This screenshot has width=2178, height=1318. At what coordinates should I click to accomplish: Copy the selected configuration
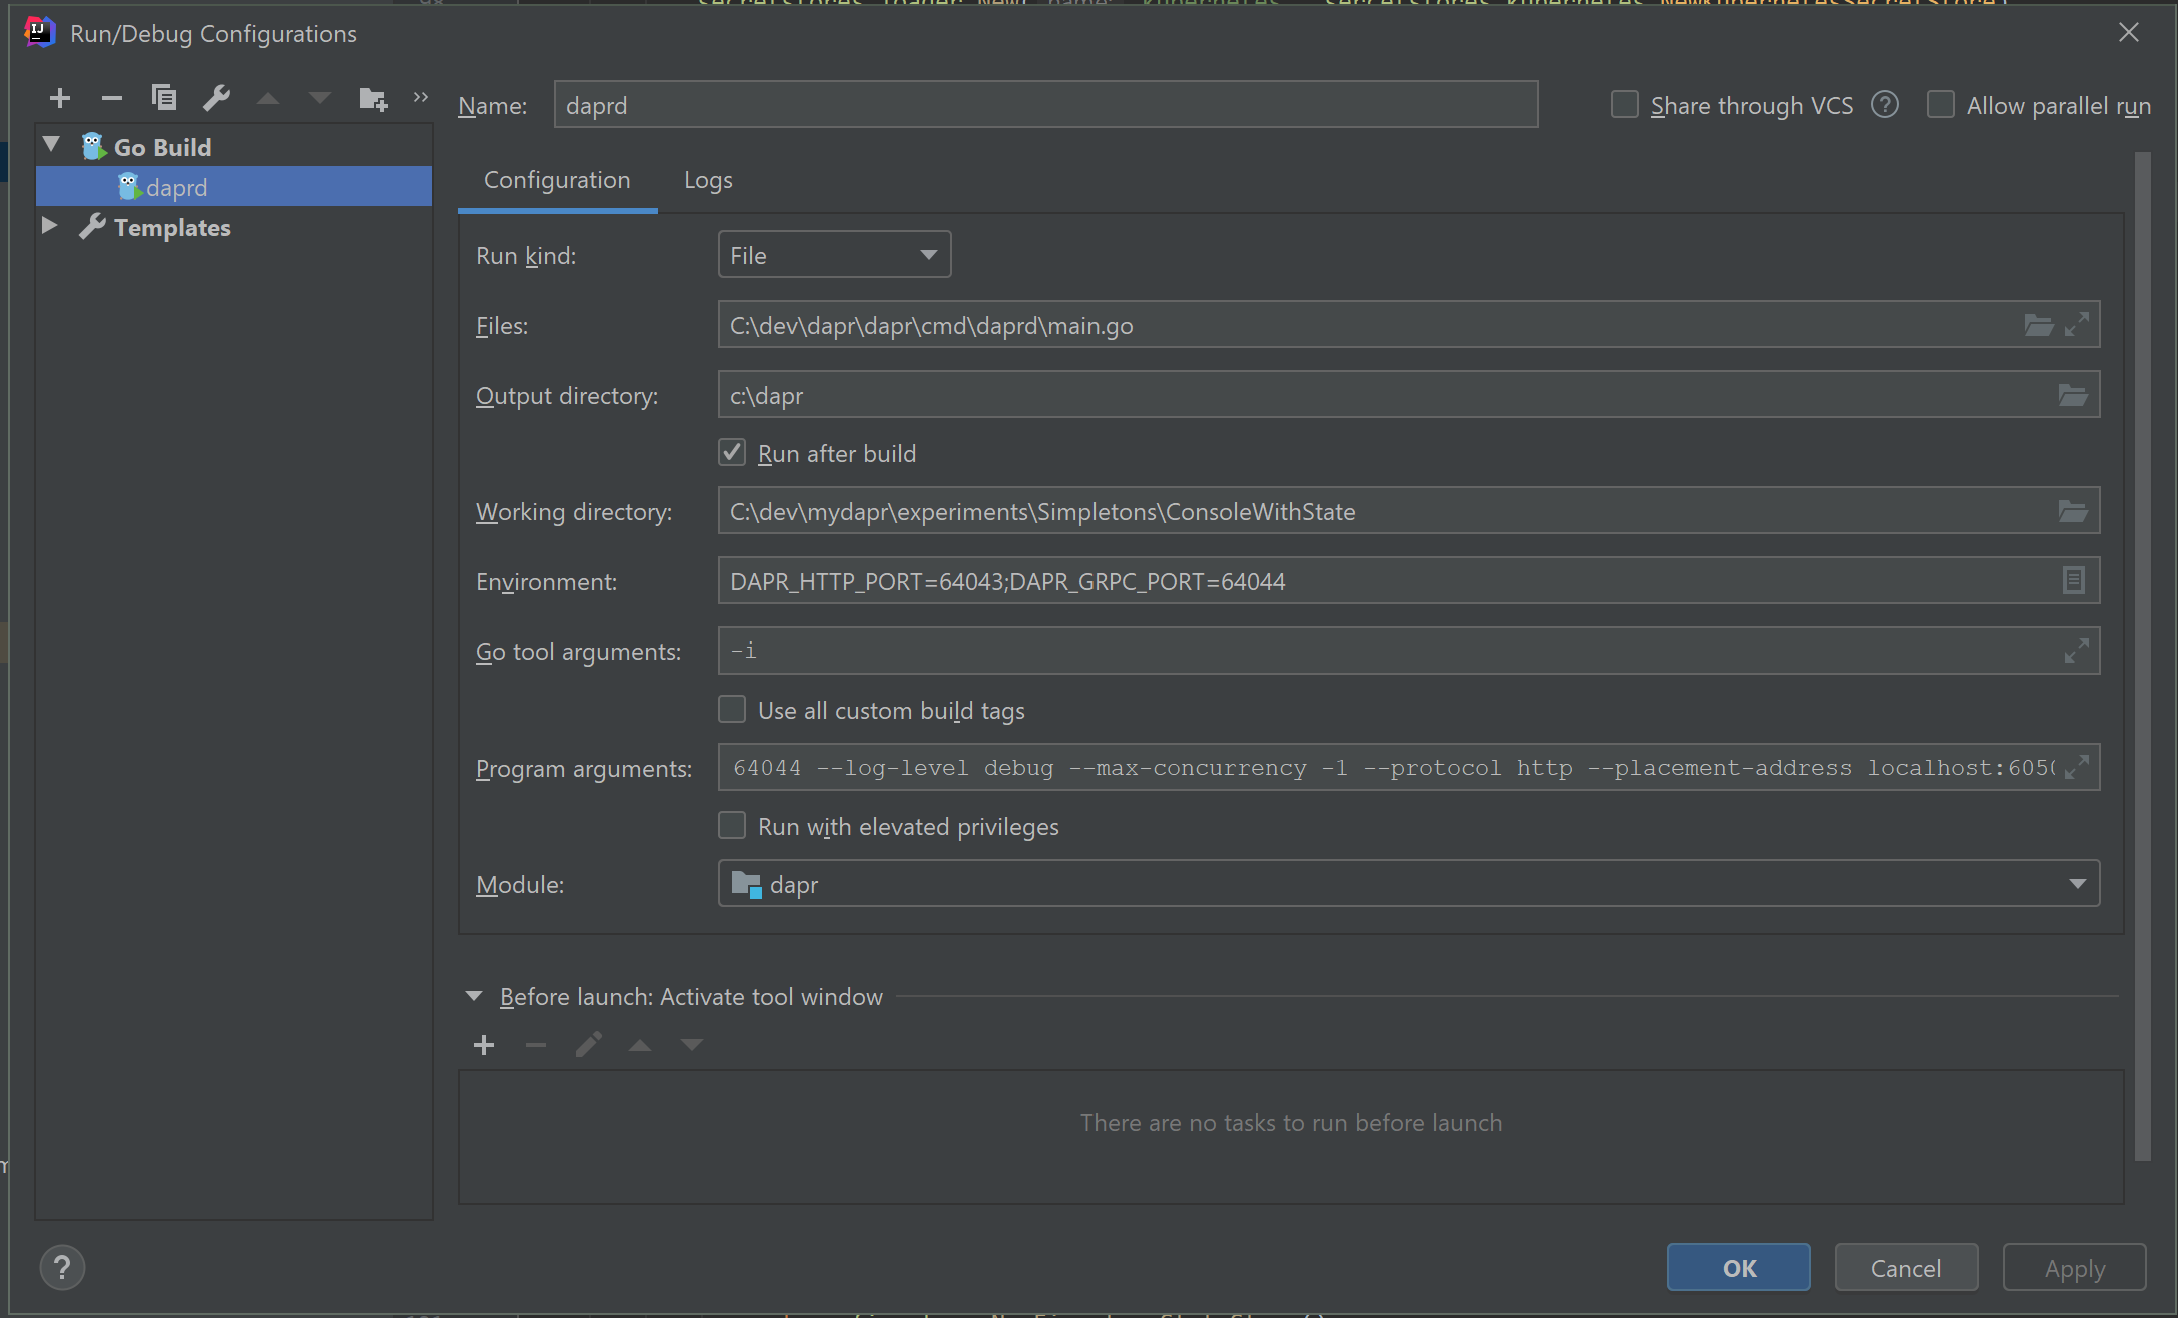164,98
